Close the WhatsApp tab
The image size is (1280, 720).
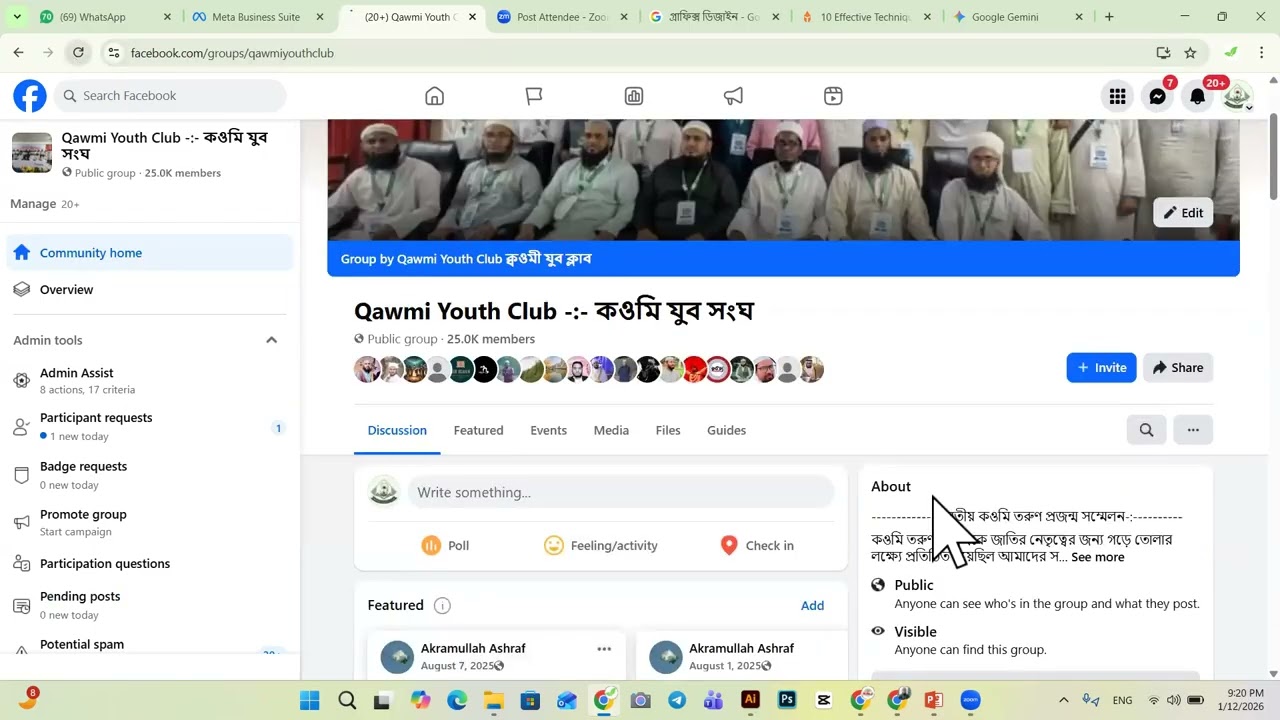pyautogui.click(x=167, y=17)
